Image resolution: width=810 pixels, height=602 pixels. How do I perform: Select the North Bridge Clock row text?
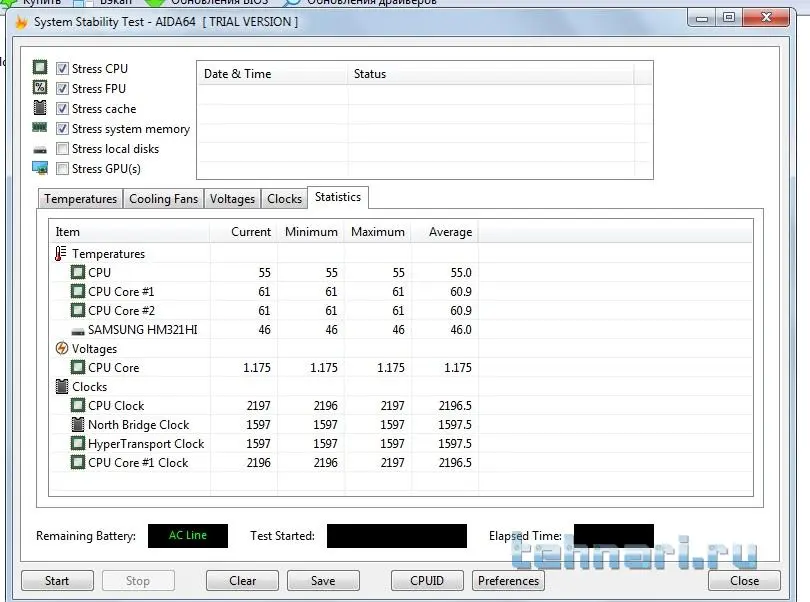[138, 425]
